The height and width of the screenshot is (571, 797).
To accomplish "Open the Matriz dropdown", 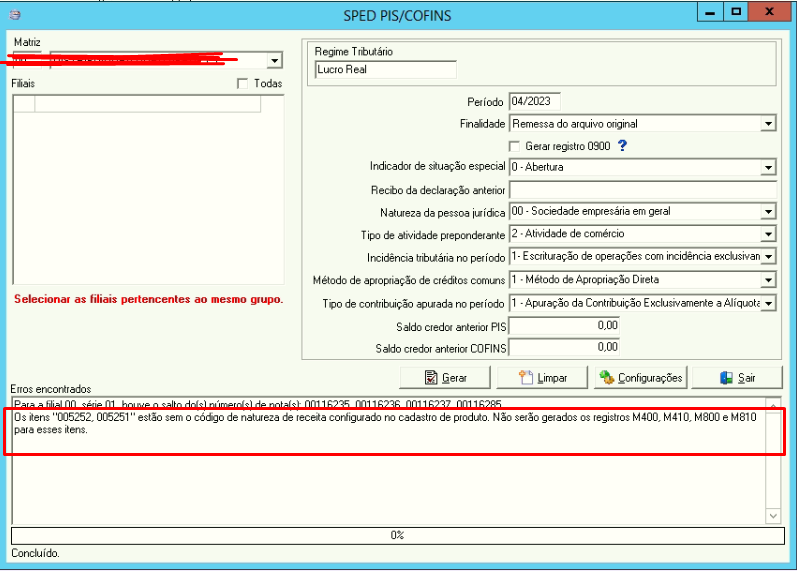I will (274, 61).
